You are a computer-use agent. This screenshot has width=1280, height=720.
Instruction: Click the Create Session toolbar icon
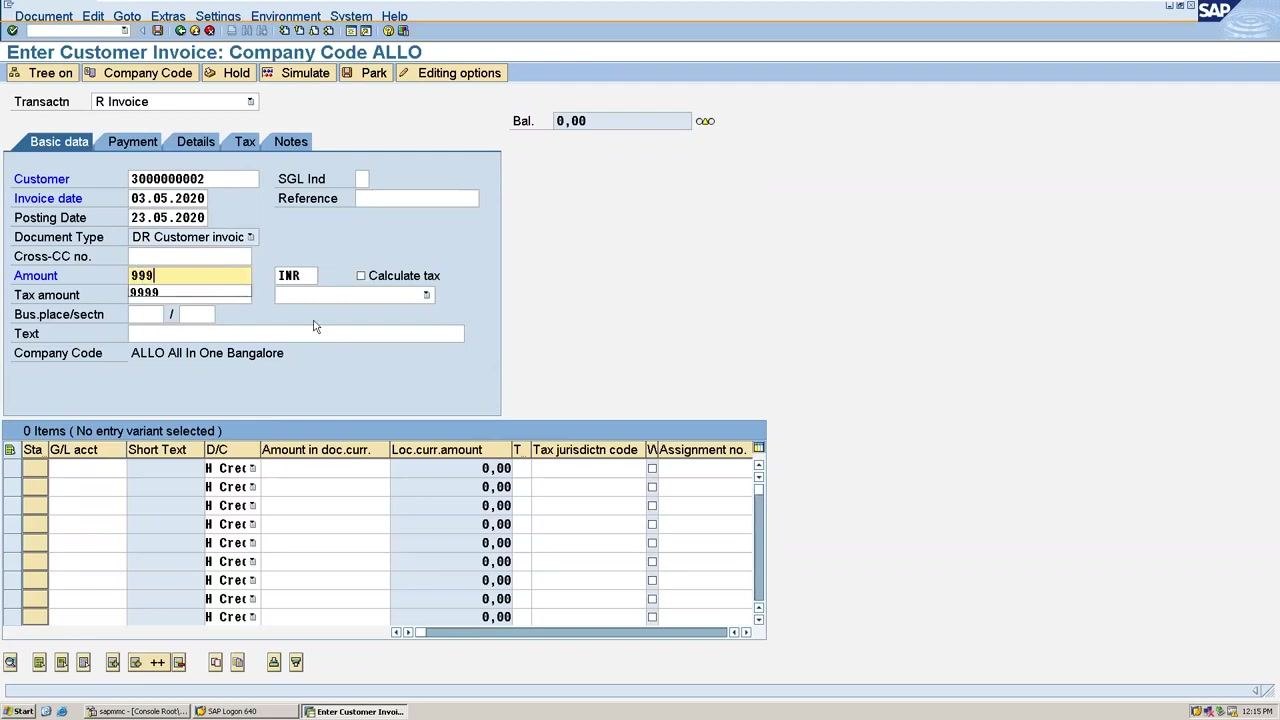click(x=351, y=31)
